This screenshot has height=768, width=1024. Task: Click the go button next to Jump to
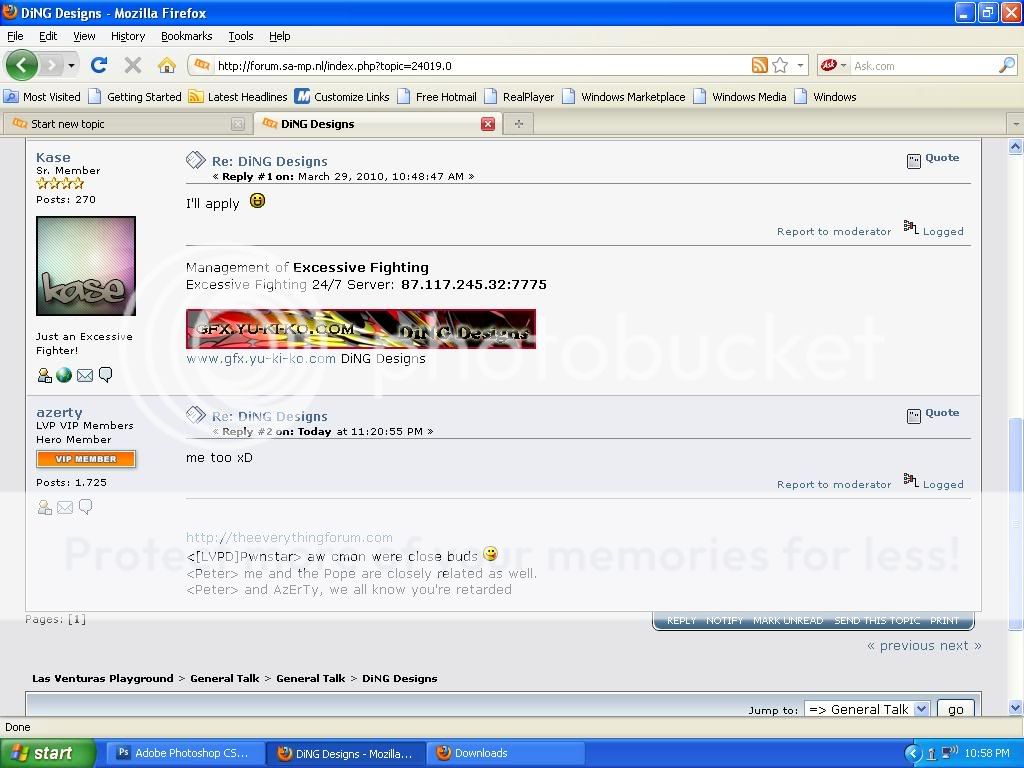coord(955,709)
